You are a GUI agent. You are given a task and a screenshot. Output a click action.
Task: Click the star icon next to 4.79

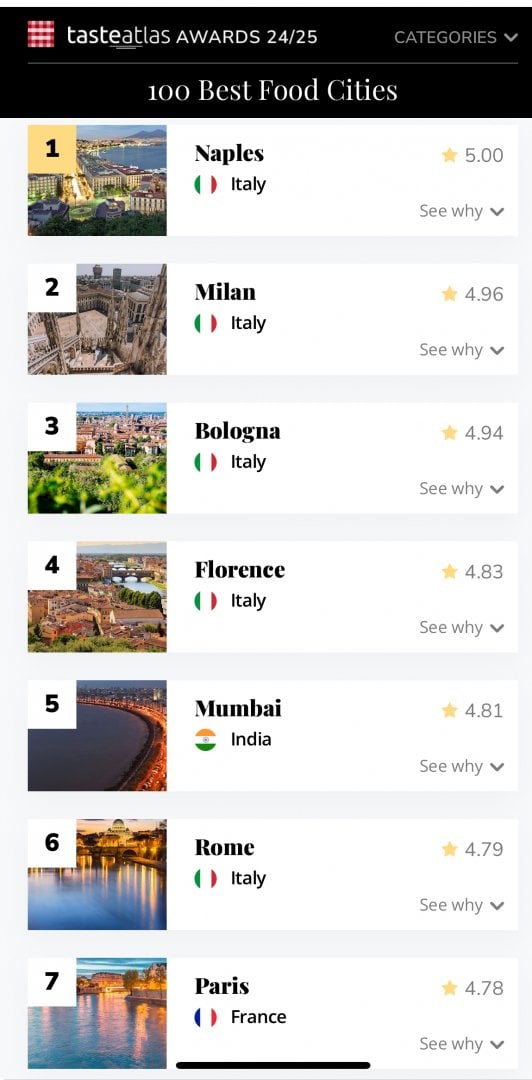tap(449, 849)
